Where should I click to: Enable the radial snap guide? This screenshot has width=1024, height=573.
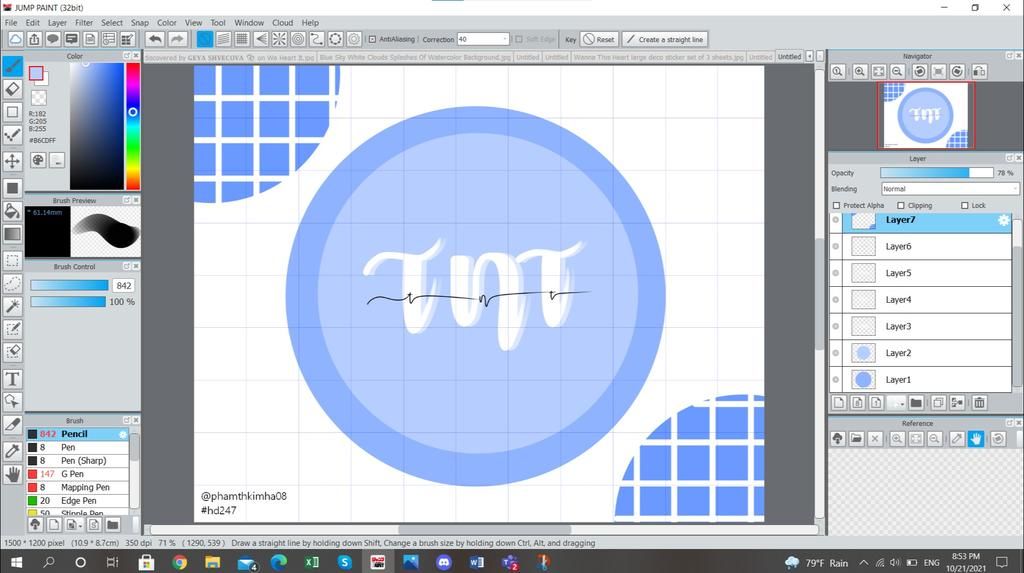[279, 39]
